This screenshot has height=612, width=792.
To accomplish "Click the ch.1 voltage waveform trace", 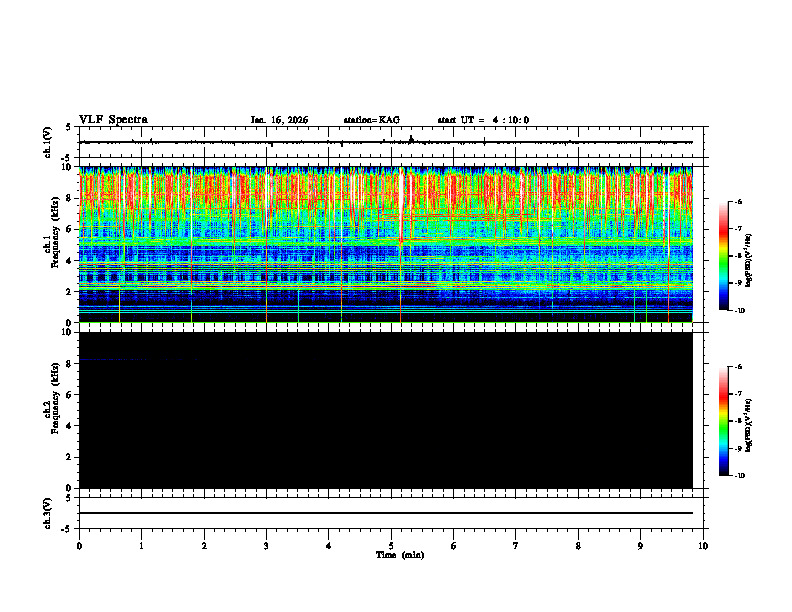I will (x=385, y=142).
